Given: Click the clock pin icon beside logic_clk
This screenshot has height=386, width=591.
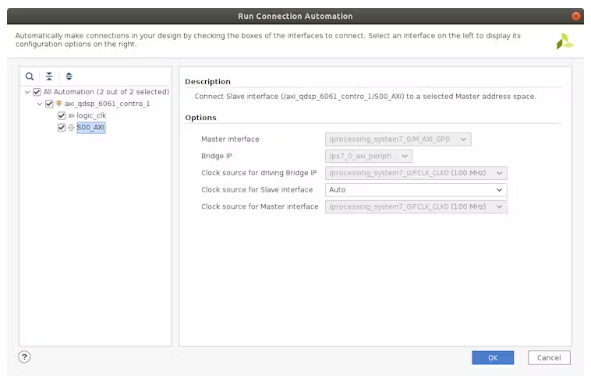Looking at the screenshot, I should pos(71,116).
